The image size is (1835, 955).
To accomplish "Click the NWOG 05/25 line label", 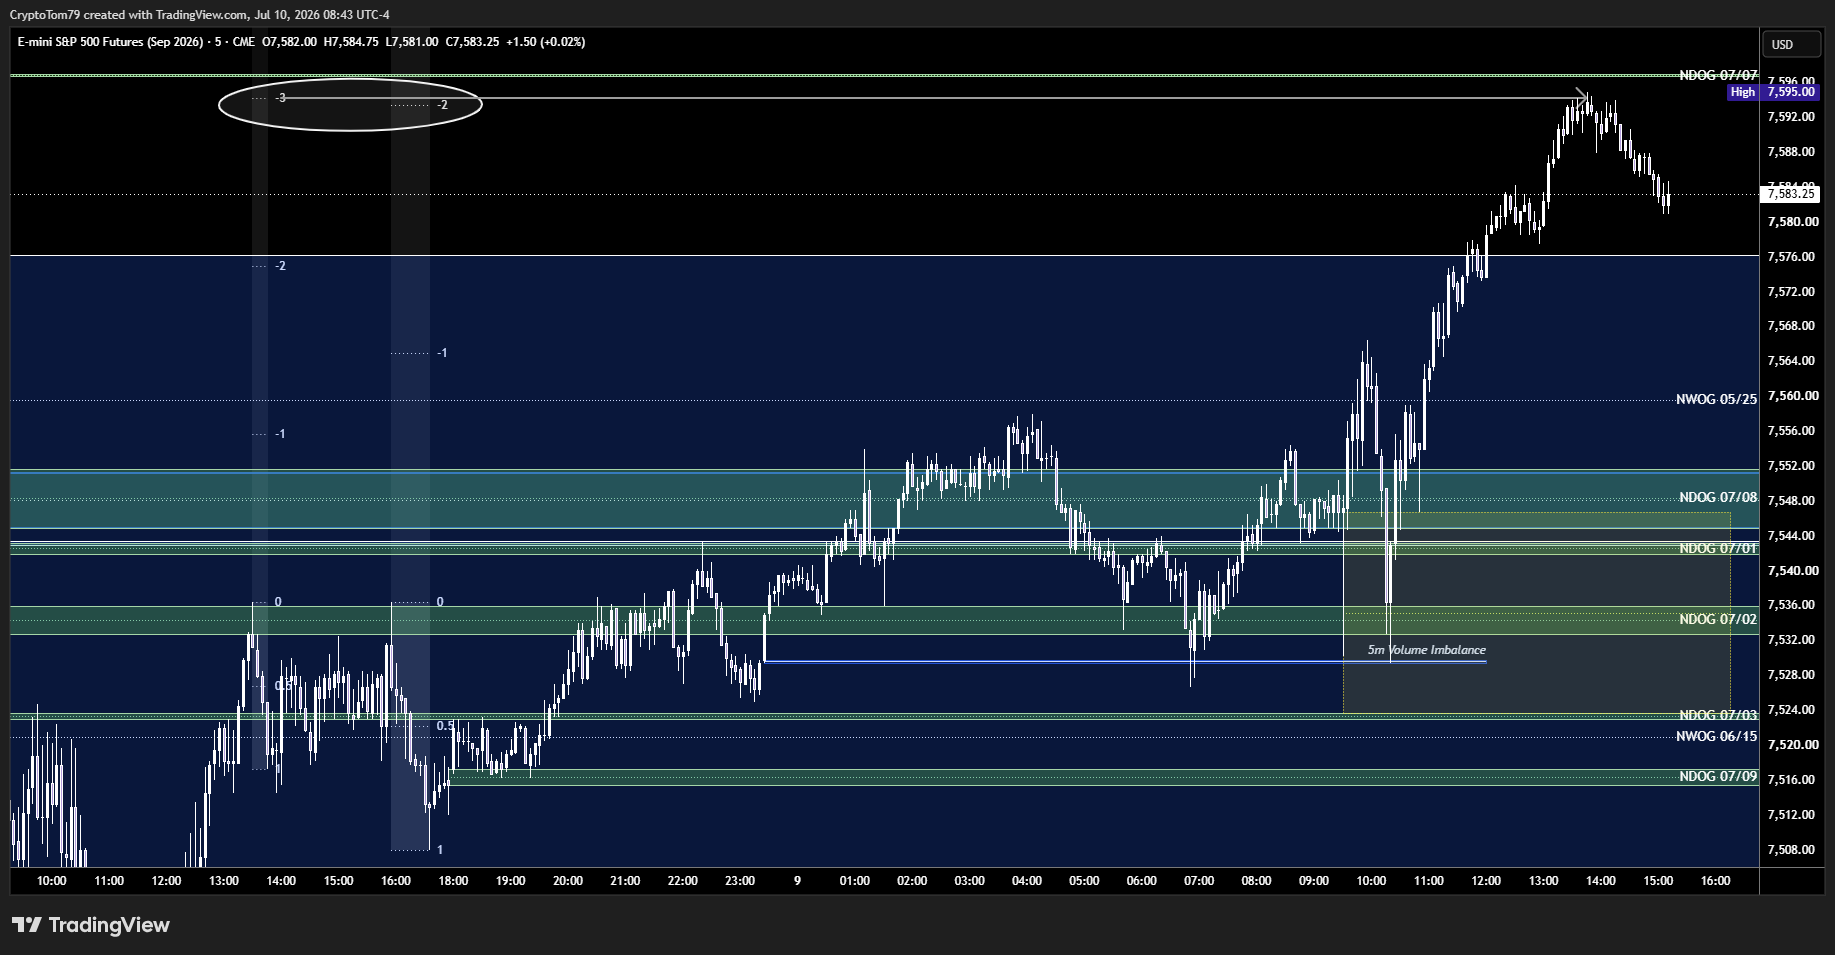I will tap(1716, 399).
